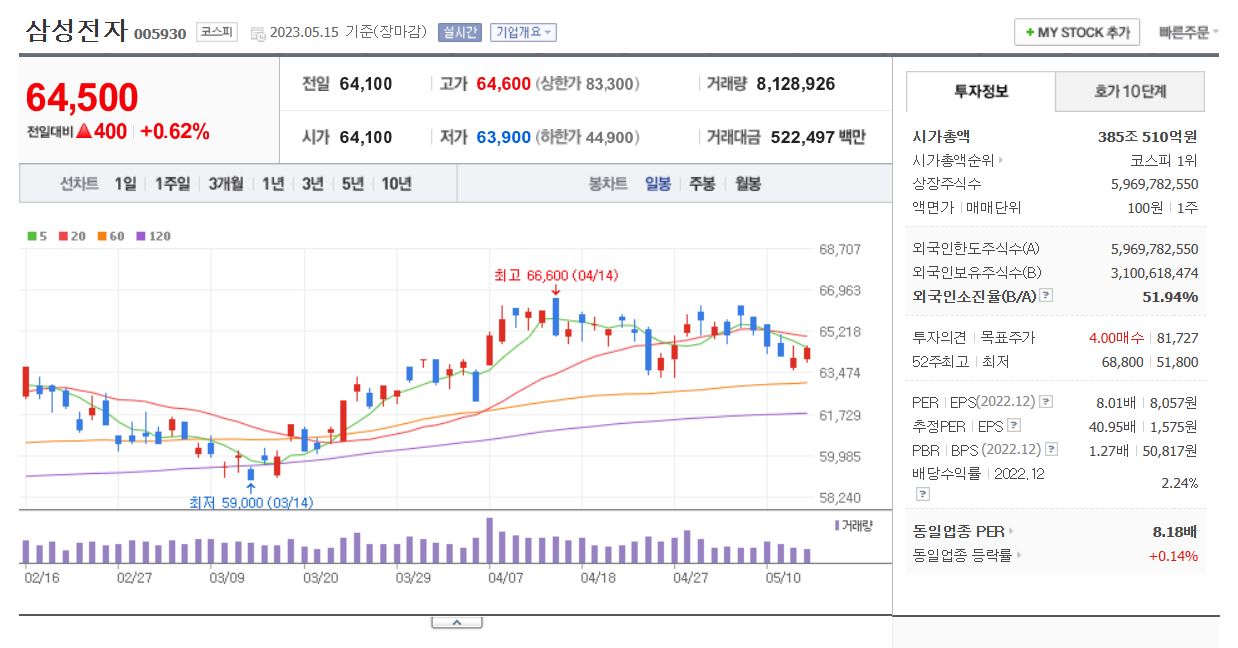The image size is (1238, 648).
Task: Click the stock code 005930
Action: [x=160, y=34]
